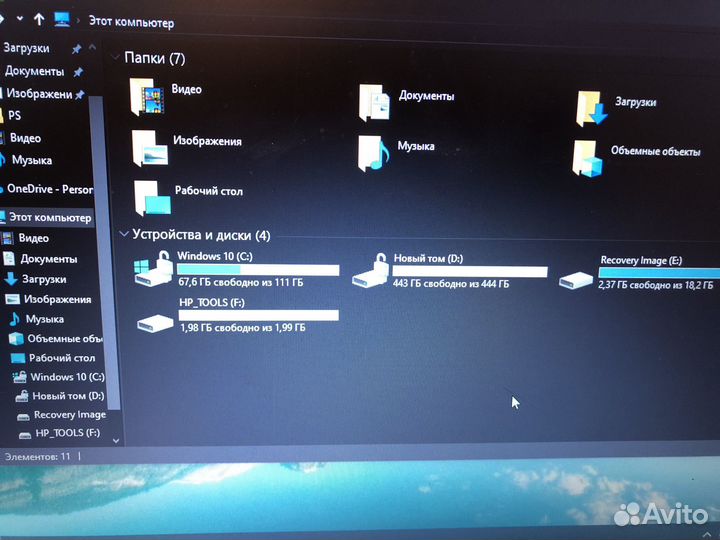Open pinned Загрузки in quick access
Image resolution: width=720 pixels, height=540 pixels.
[27, 48]
